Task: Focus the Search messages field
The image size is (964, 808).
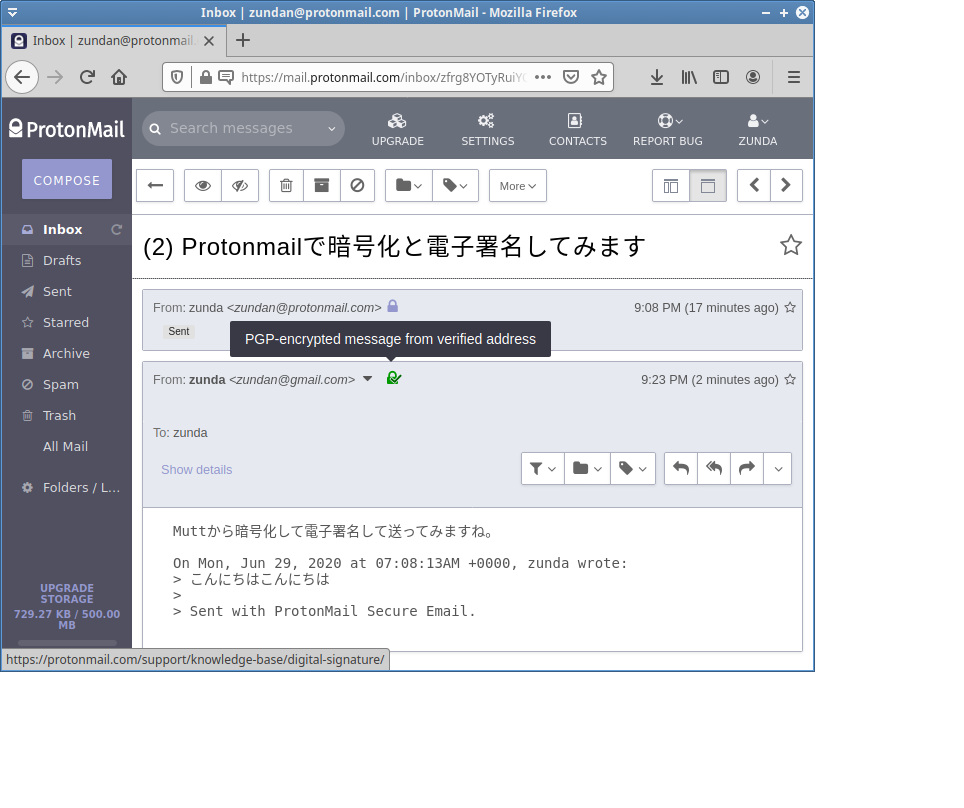Action: [x=243, y=129]
